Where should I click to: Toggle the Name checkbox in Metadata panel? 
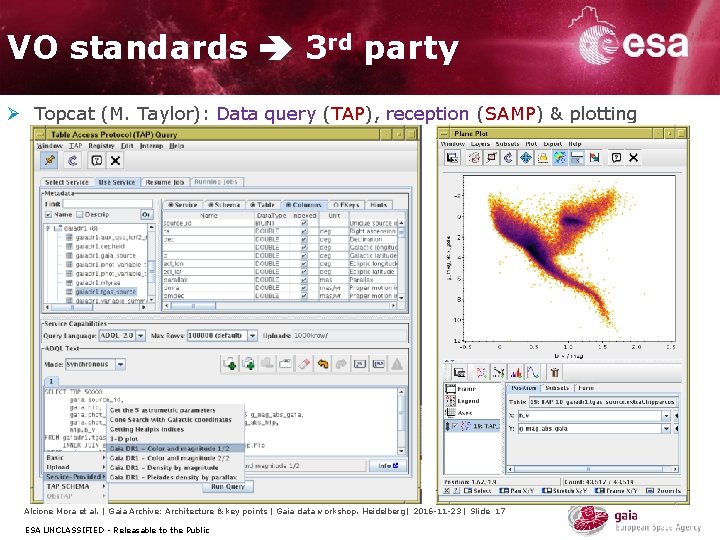(x=49, y=214)
